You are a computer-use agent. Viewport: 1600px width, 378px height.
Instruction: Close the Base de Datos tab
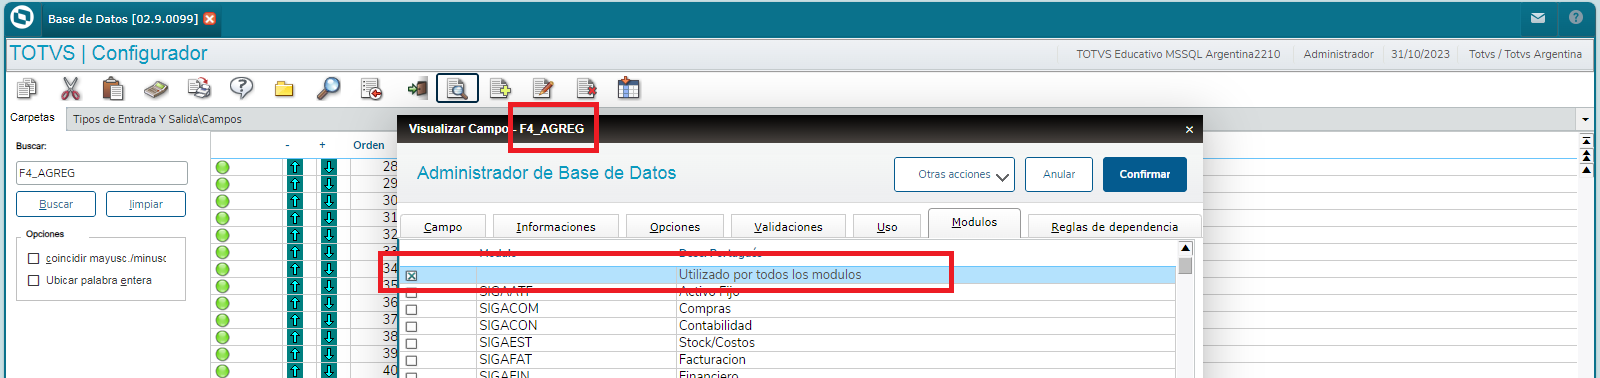pos(209,19)
